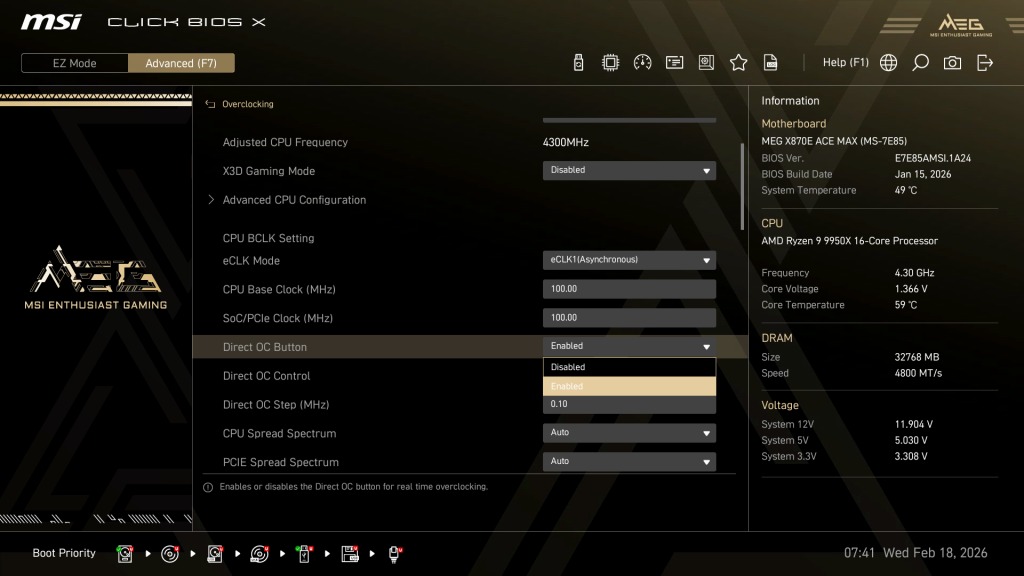
Task: Take screenshot with camera icon
Action: point(952,63)
